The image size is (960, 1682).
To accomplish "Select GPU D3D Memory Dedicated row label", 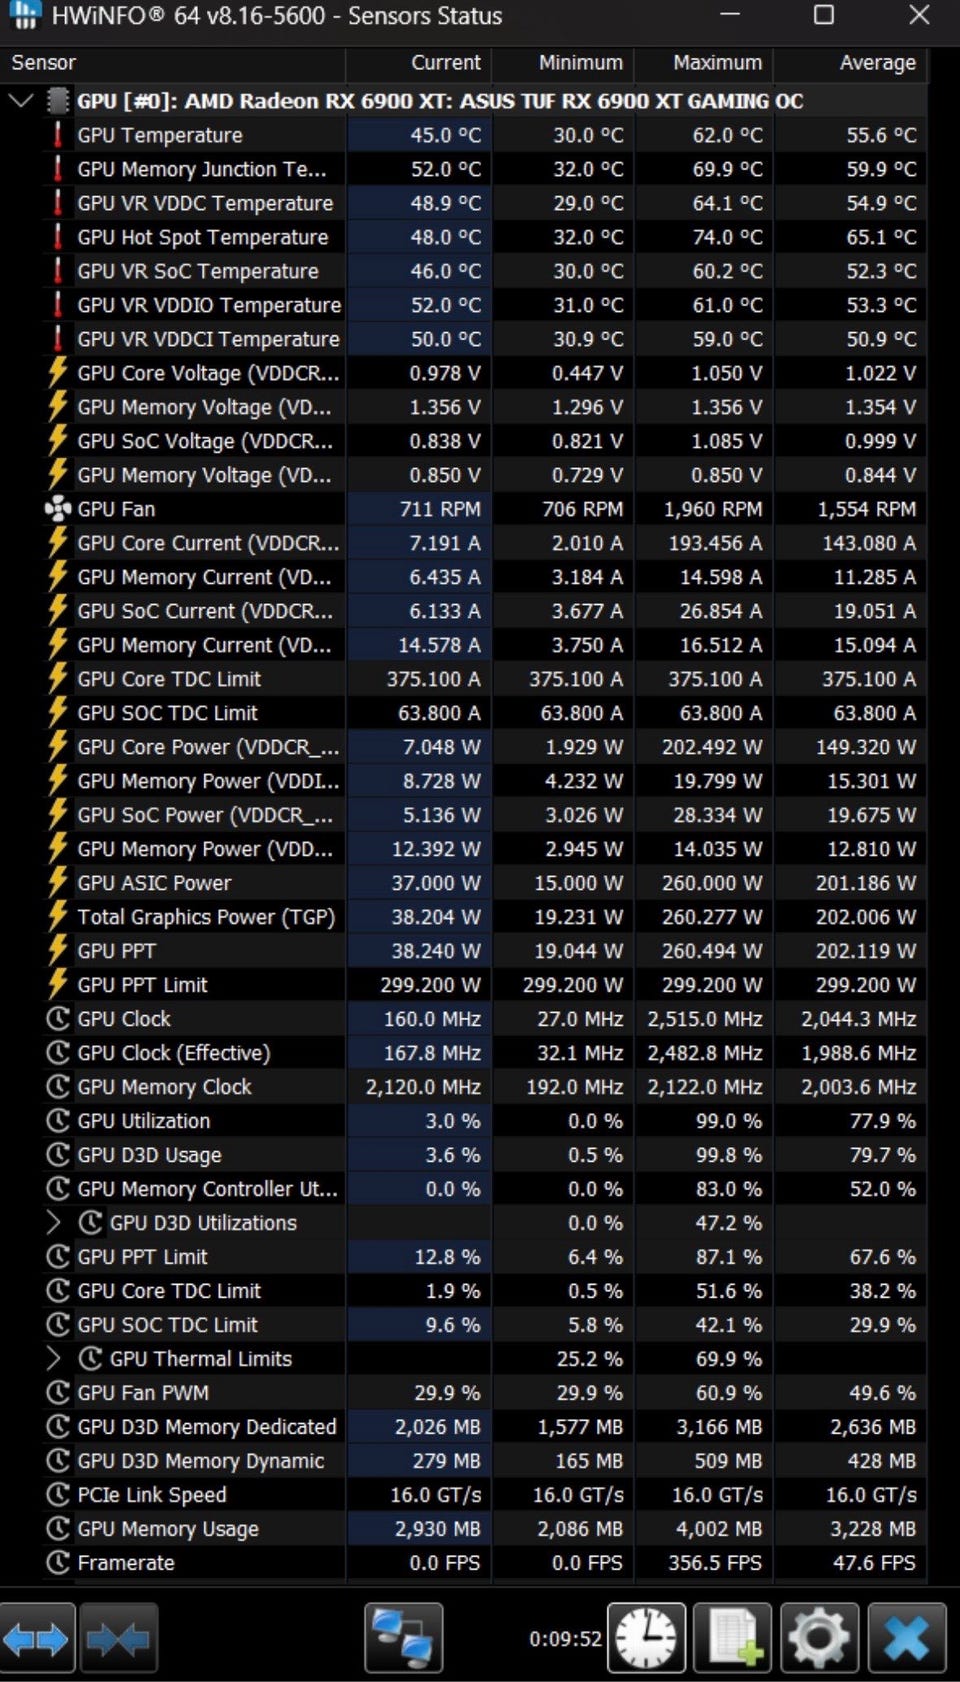I will coord(207,1427).
